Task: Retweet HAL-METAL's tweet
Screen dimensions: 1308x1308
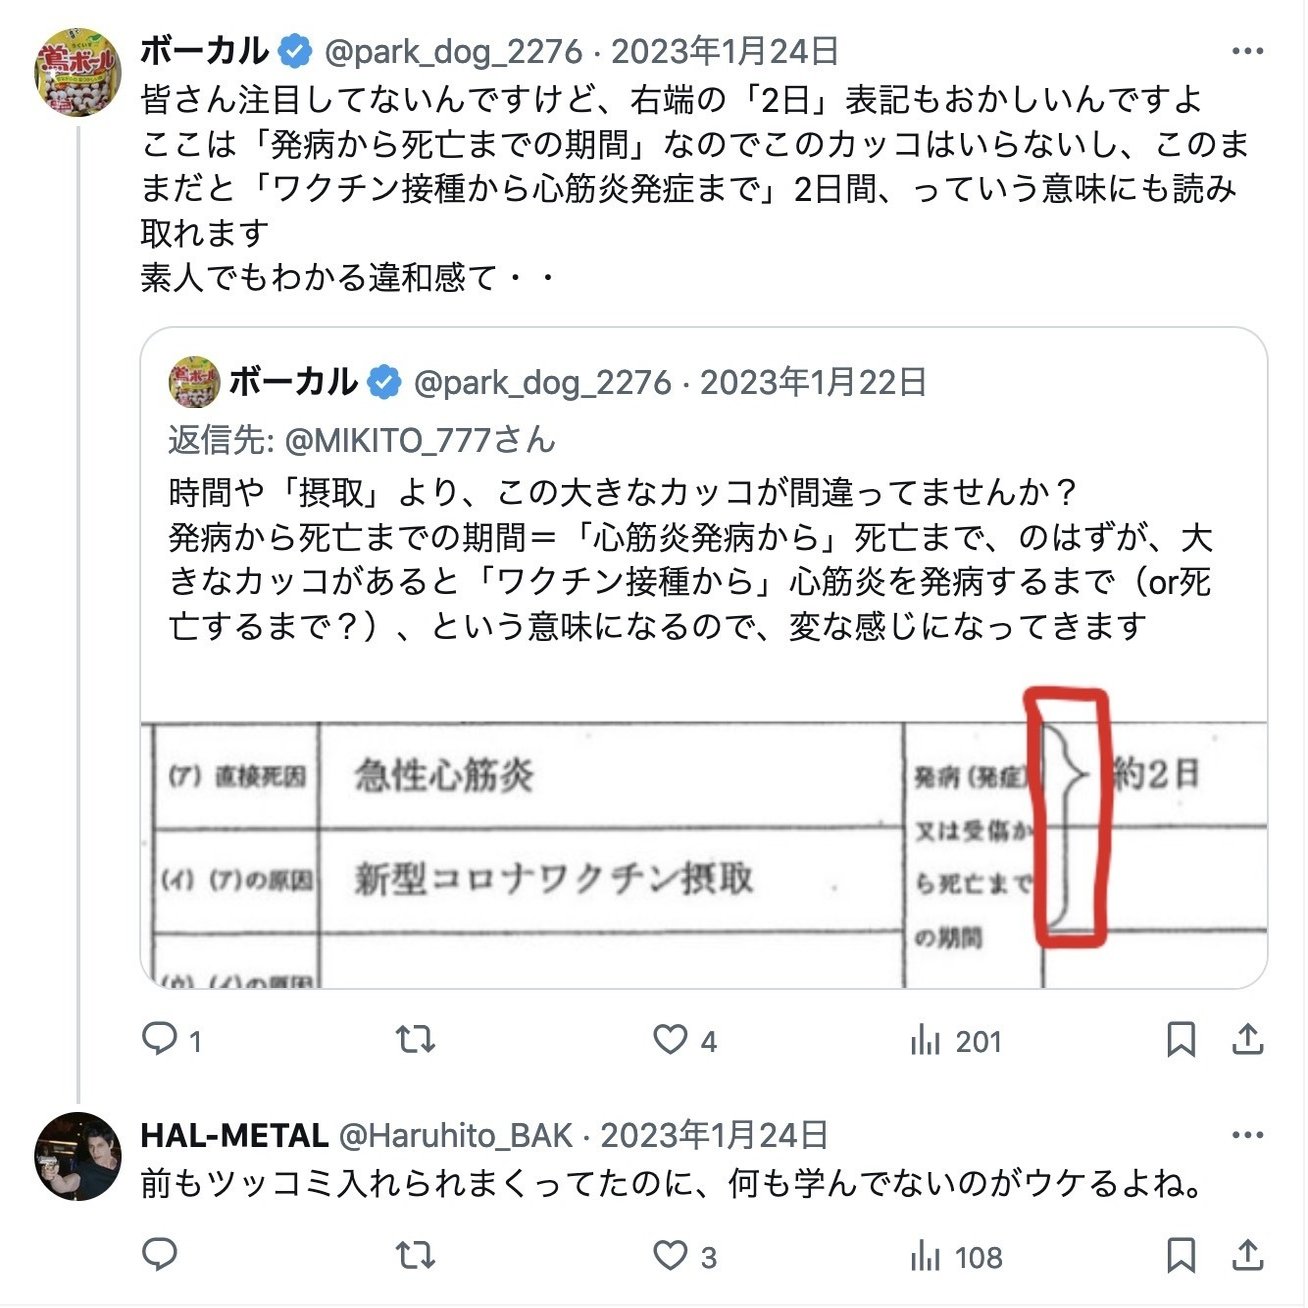Action: pyautogui.click(x=415, y=1255)
